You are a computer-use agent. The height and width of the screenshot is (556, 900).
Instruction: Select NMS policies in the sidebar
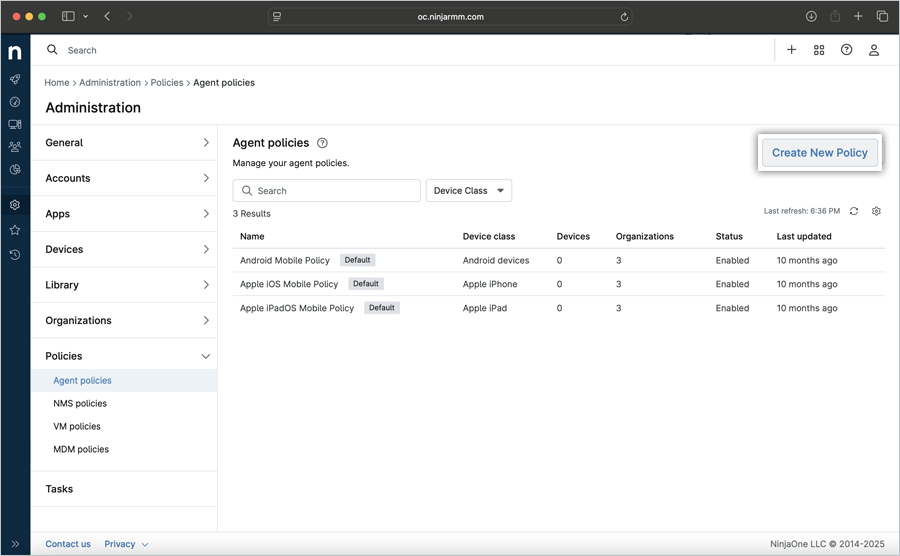click(x=80, y=403)
